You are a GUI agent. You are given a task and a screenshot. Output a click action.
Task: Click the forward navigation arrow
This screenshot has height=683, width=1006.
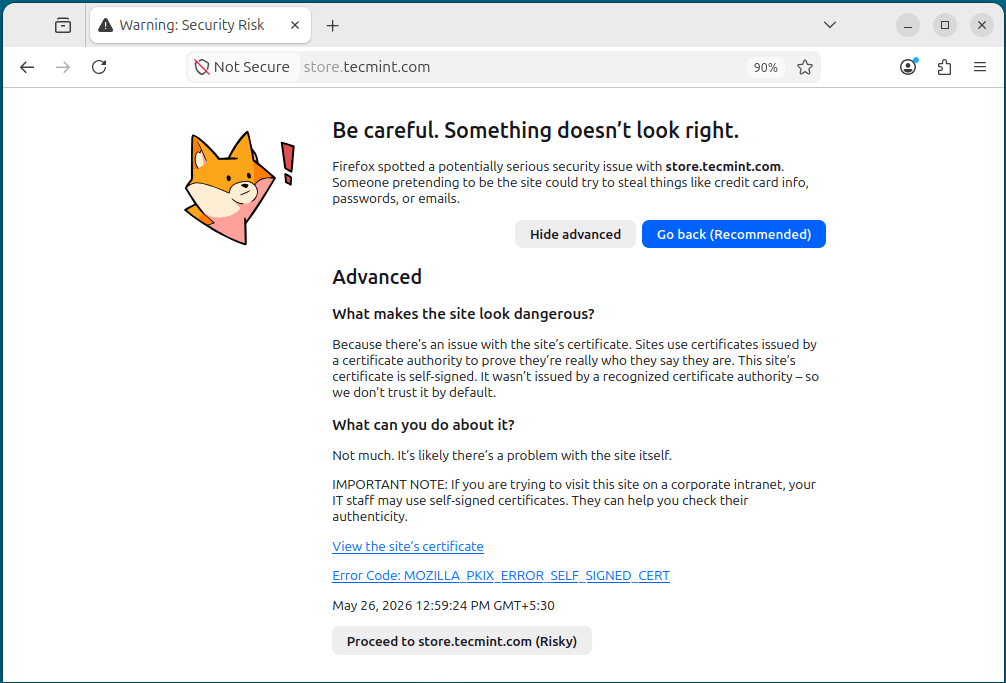[63, 67]
